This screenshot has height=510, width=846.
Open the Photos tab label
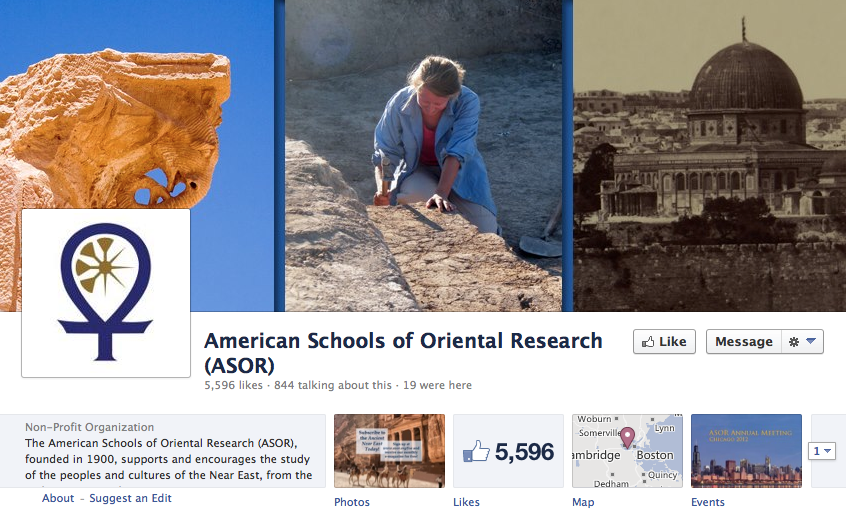pyautogui.click(x=352, y=502)
